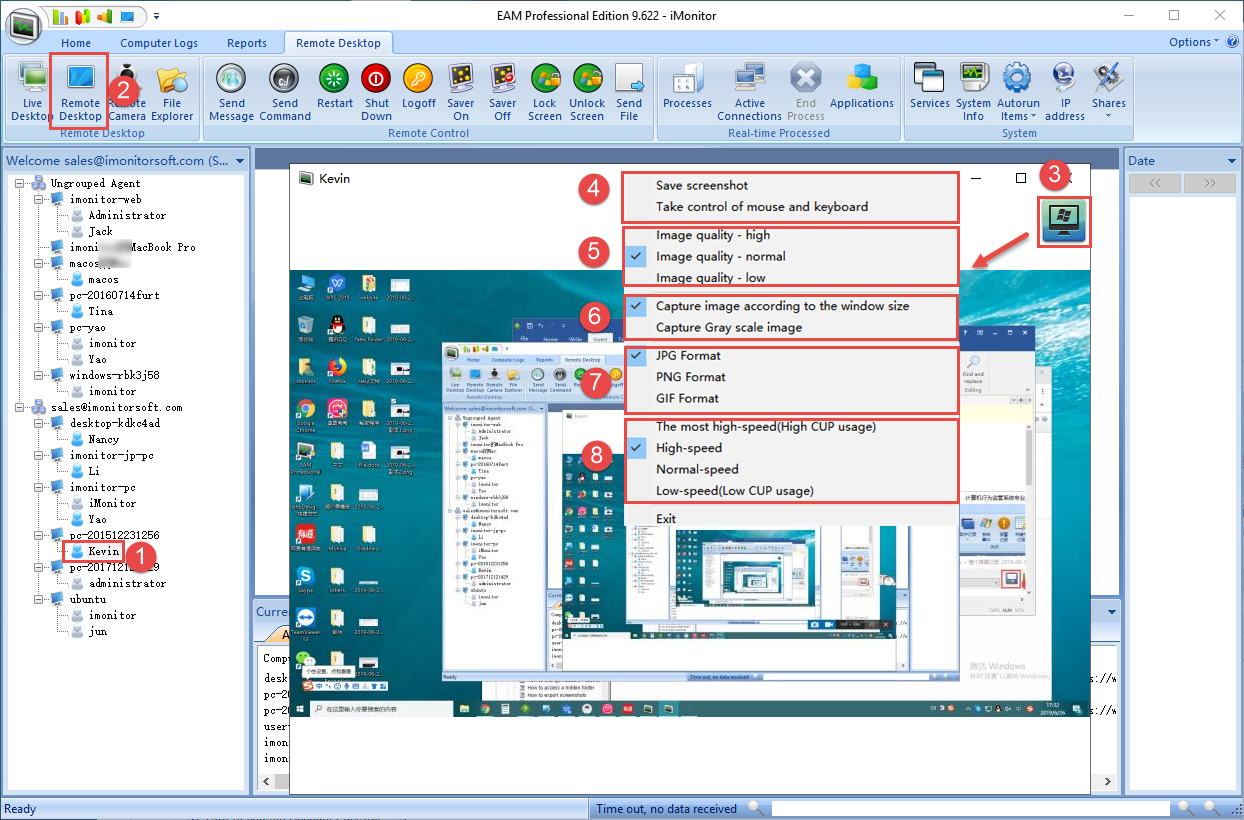Switch to the Computer Logs tab
Screen dimensions: 1244x820
(x=159, y=43)
